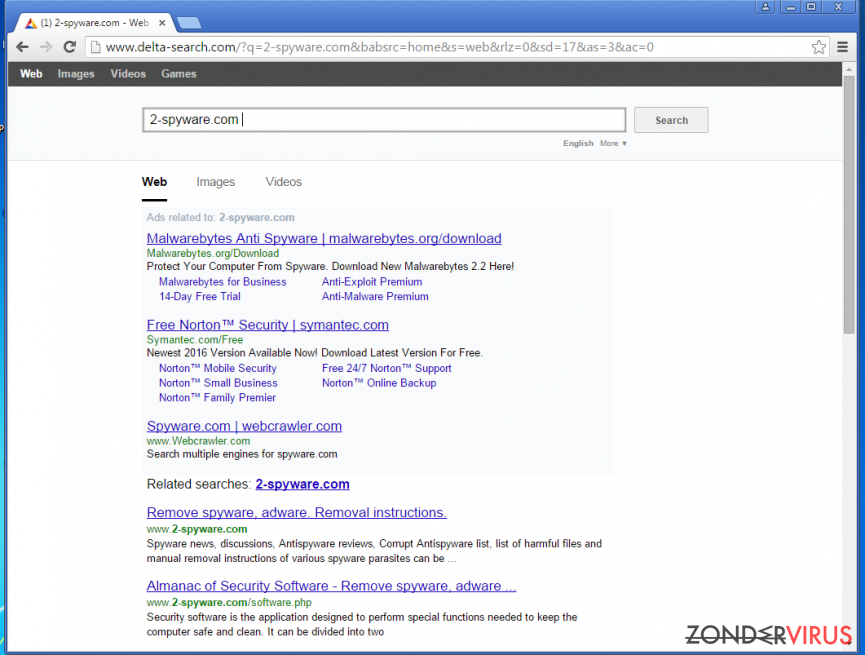Screen dimensions: 865x655
Task: Open the Anti-Malware Premium sublink
Action: click(x=375, y=297)
